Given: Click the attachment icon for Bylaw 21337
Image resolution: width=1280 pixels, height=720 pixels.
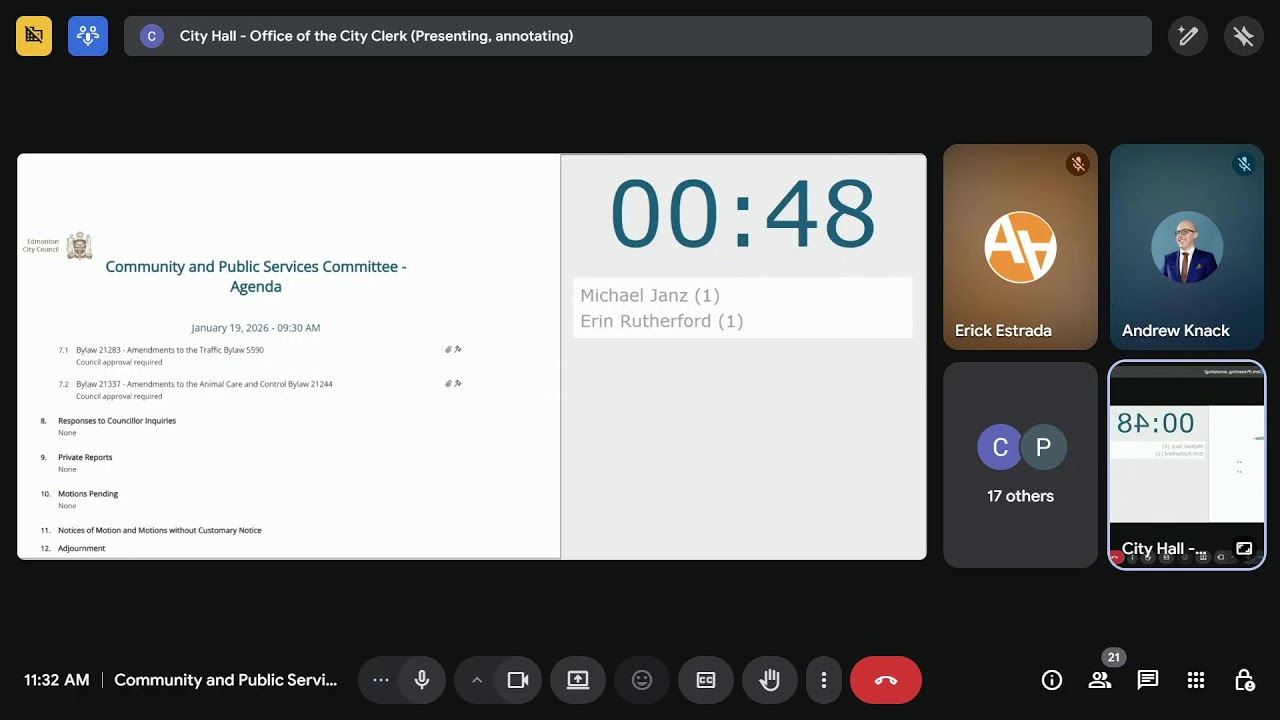Looking at the screenshot, I should pyautogui.click(x=449, y=384).
